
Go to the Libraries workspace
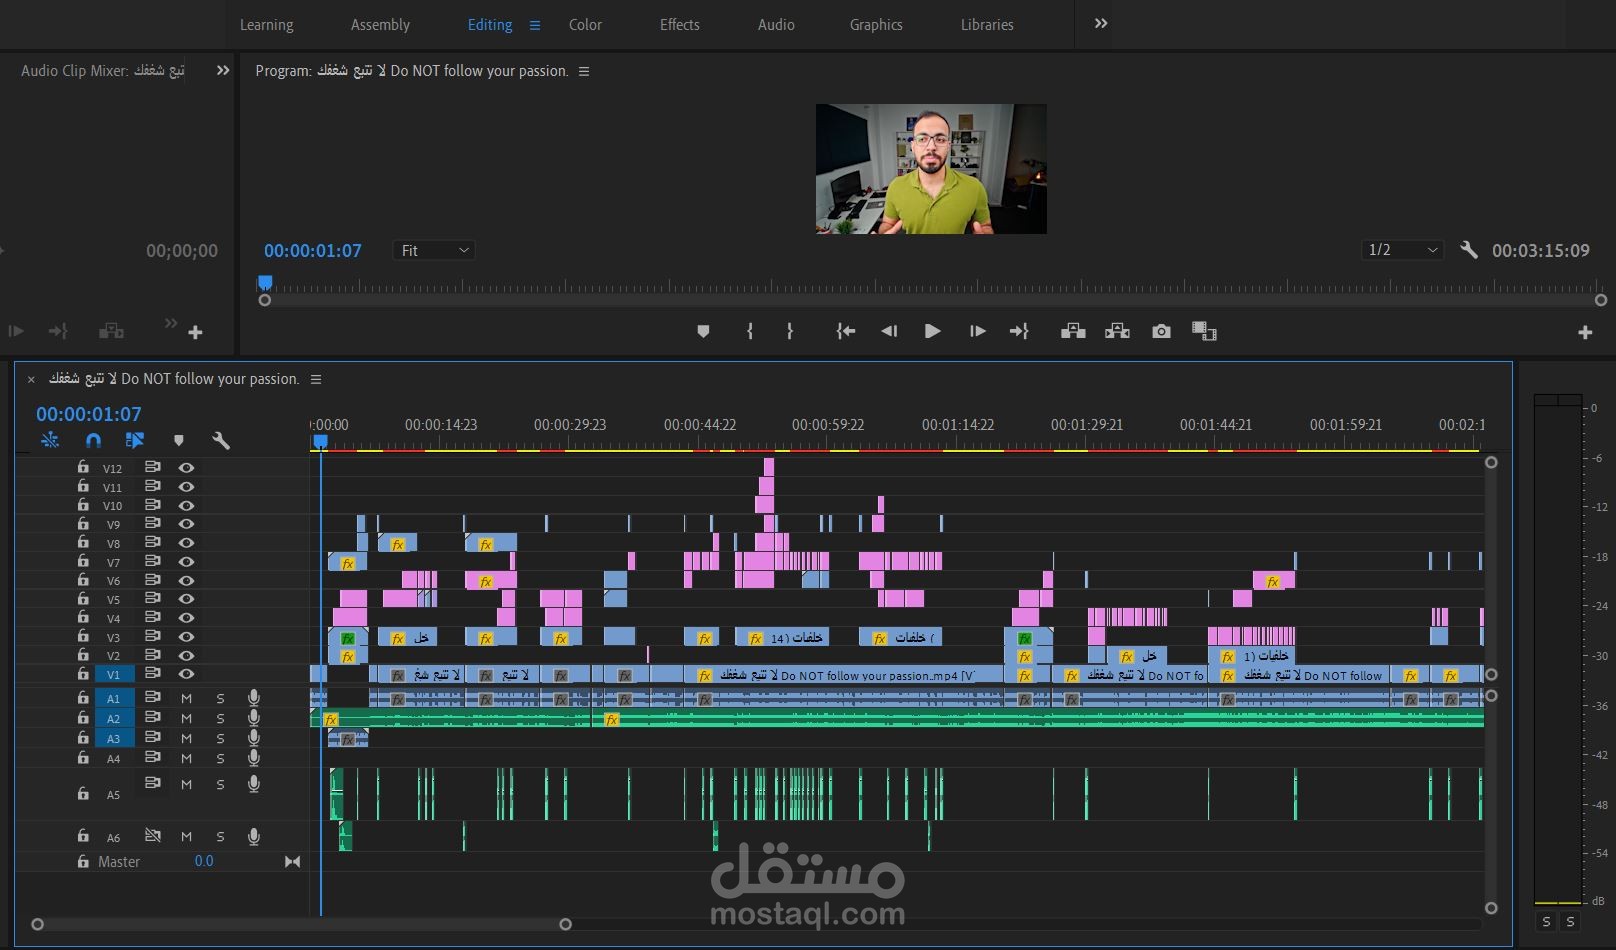click(987, 25)
